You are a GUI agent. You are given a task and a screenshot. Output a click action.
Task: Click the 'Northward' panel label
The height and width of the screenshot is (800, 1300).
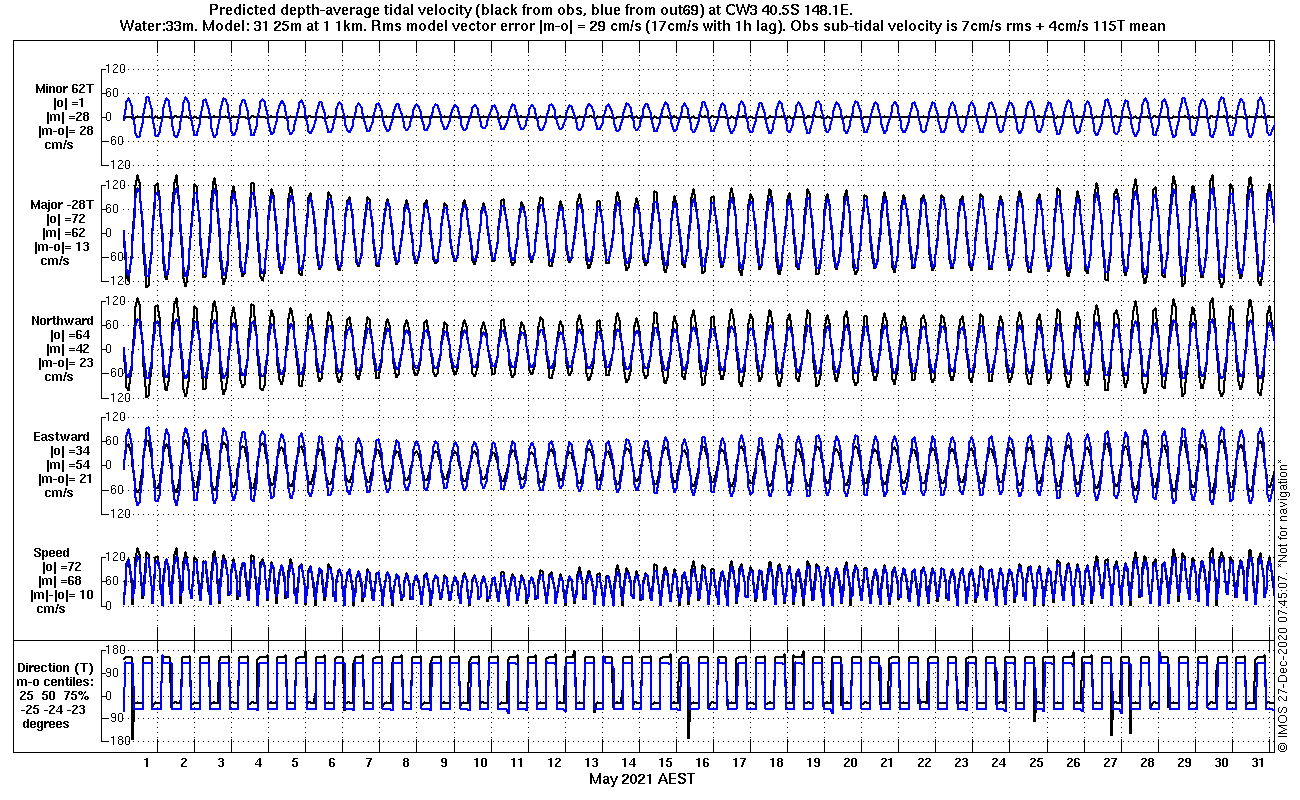click(x=62, y=321)
